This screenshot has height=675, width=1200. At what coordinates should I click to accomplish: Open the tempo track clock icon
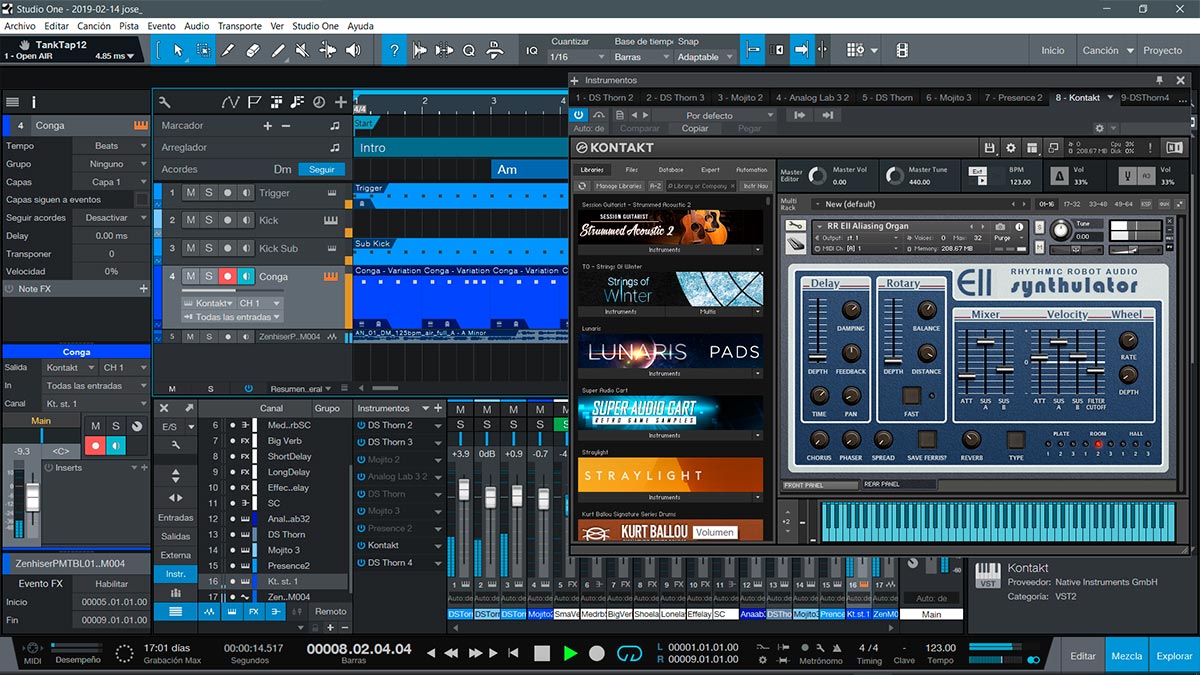[319, 102]
